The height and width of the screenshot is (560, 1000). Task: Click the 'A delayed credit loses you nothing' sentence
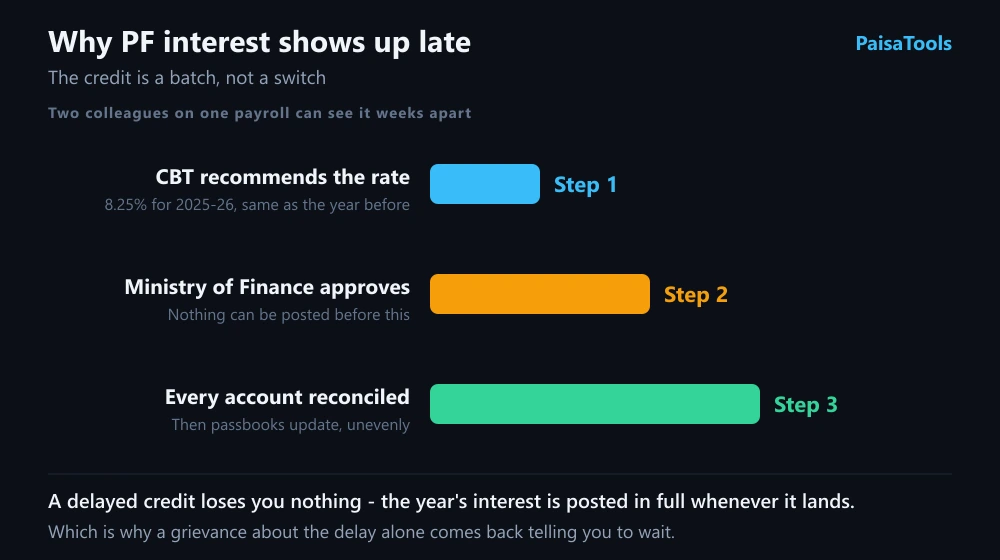pos(451,501)
